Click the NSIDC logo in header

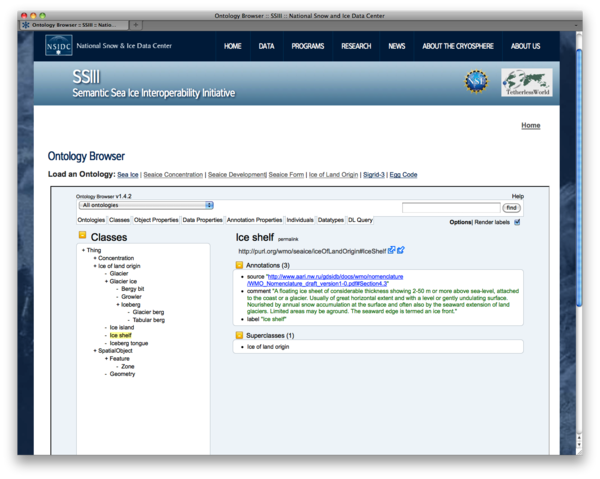[x=59, y=46]
